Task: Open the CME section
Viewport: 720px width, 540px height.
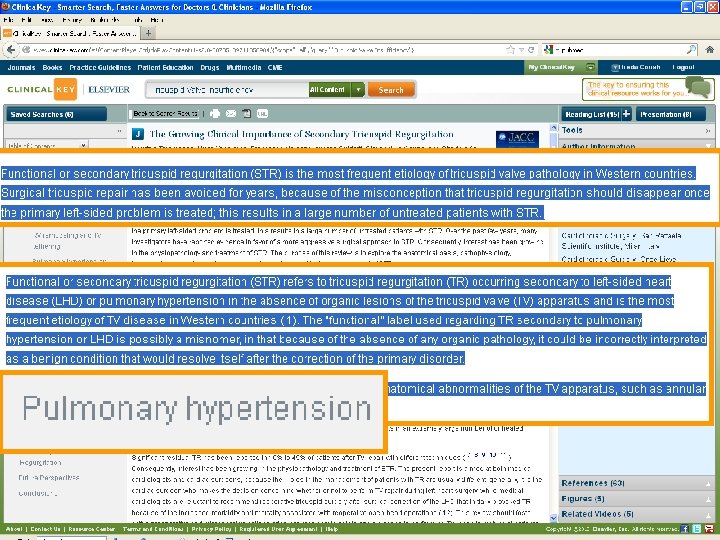Action: click(x=275, y=68)
